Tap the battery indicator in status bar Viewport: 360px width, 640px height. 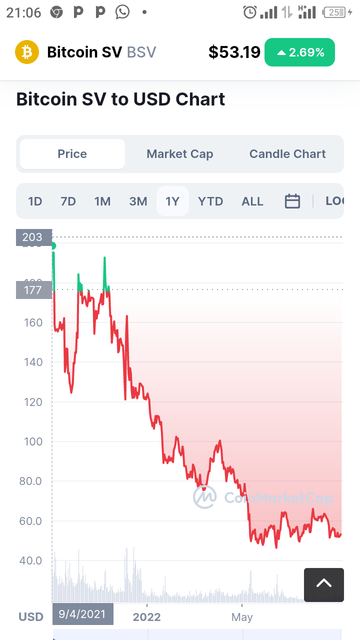pyautogui.click(x=337, y=13)
